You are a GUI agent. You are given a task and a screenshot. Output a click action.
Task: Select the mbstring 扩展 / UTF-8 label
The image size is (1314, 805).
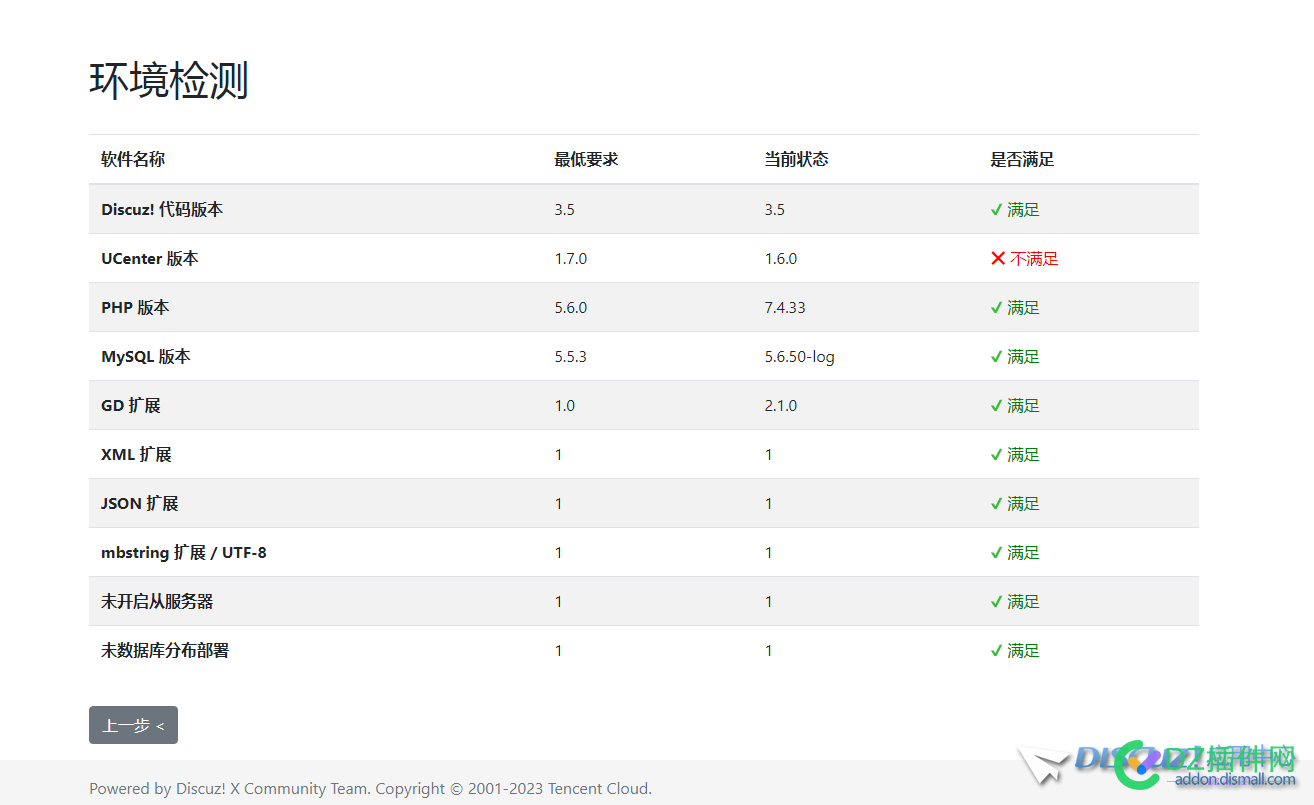click(184, 552)
